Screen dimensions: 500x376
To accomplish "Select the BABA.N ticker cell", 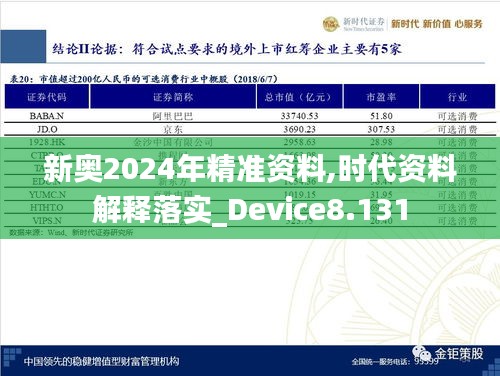I will [47, 116].
